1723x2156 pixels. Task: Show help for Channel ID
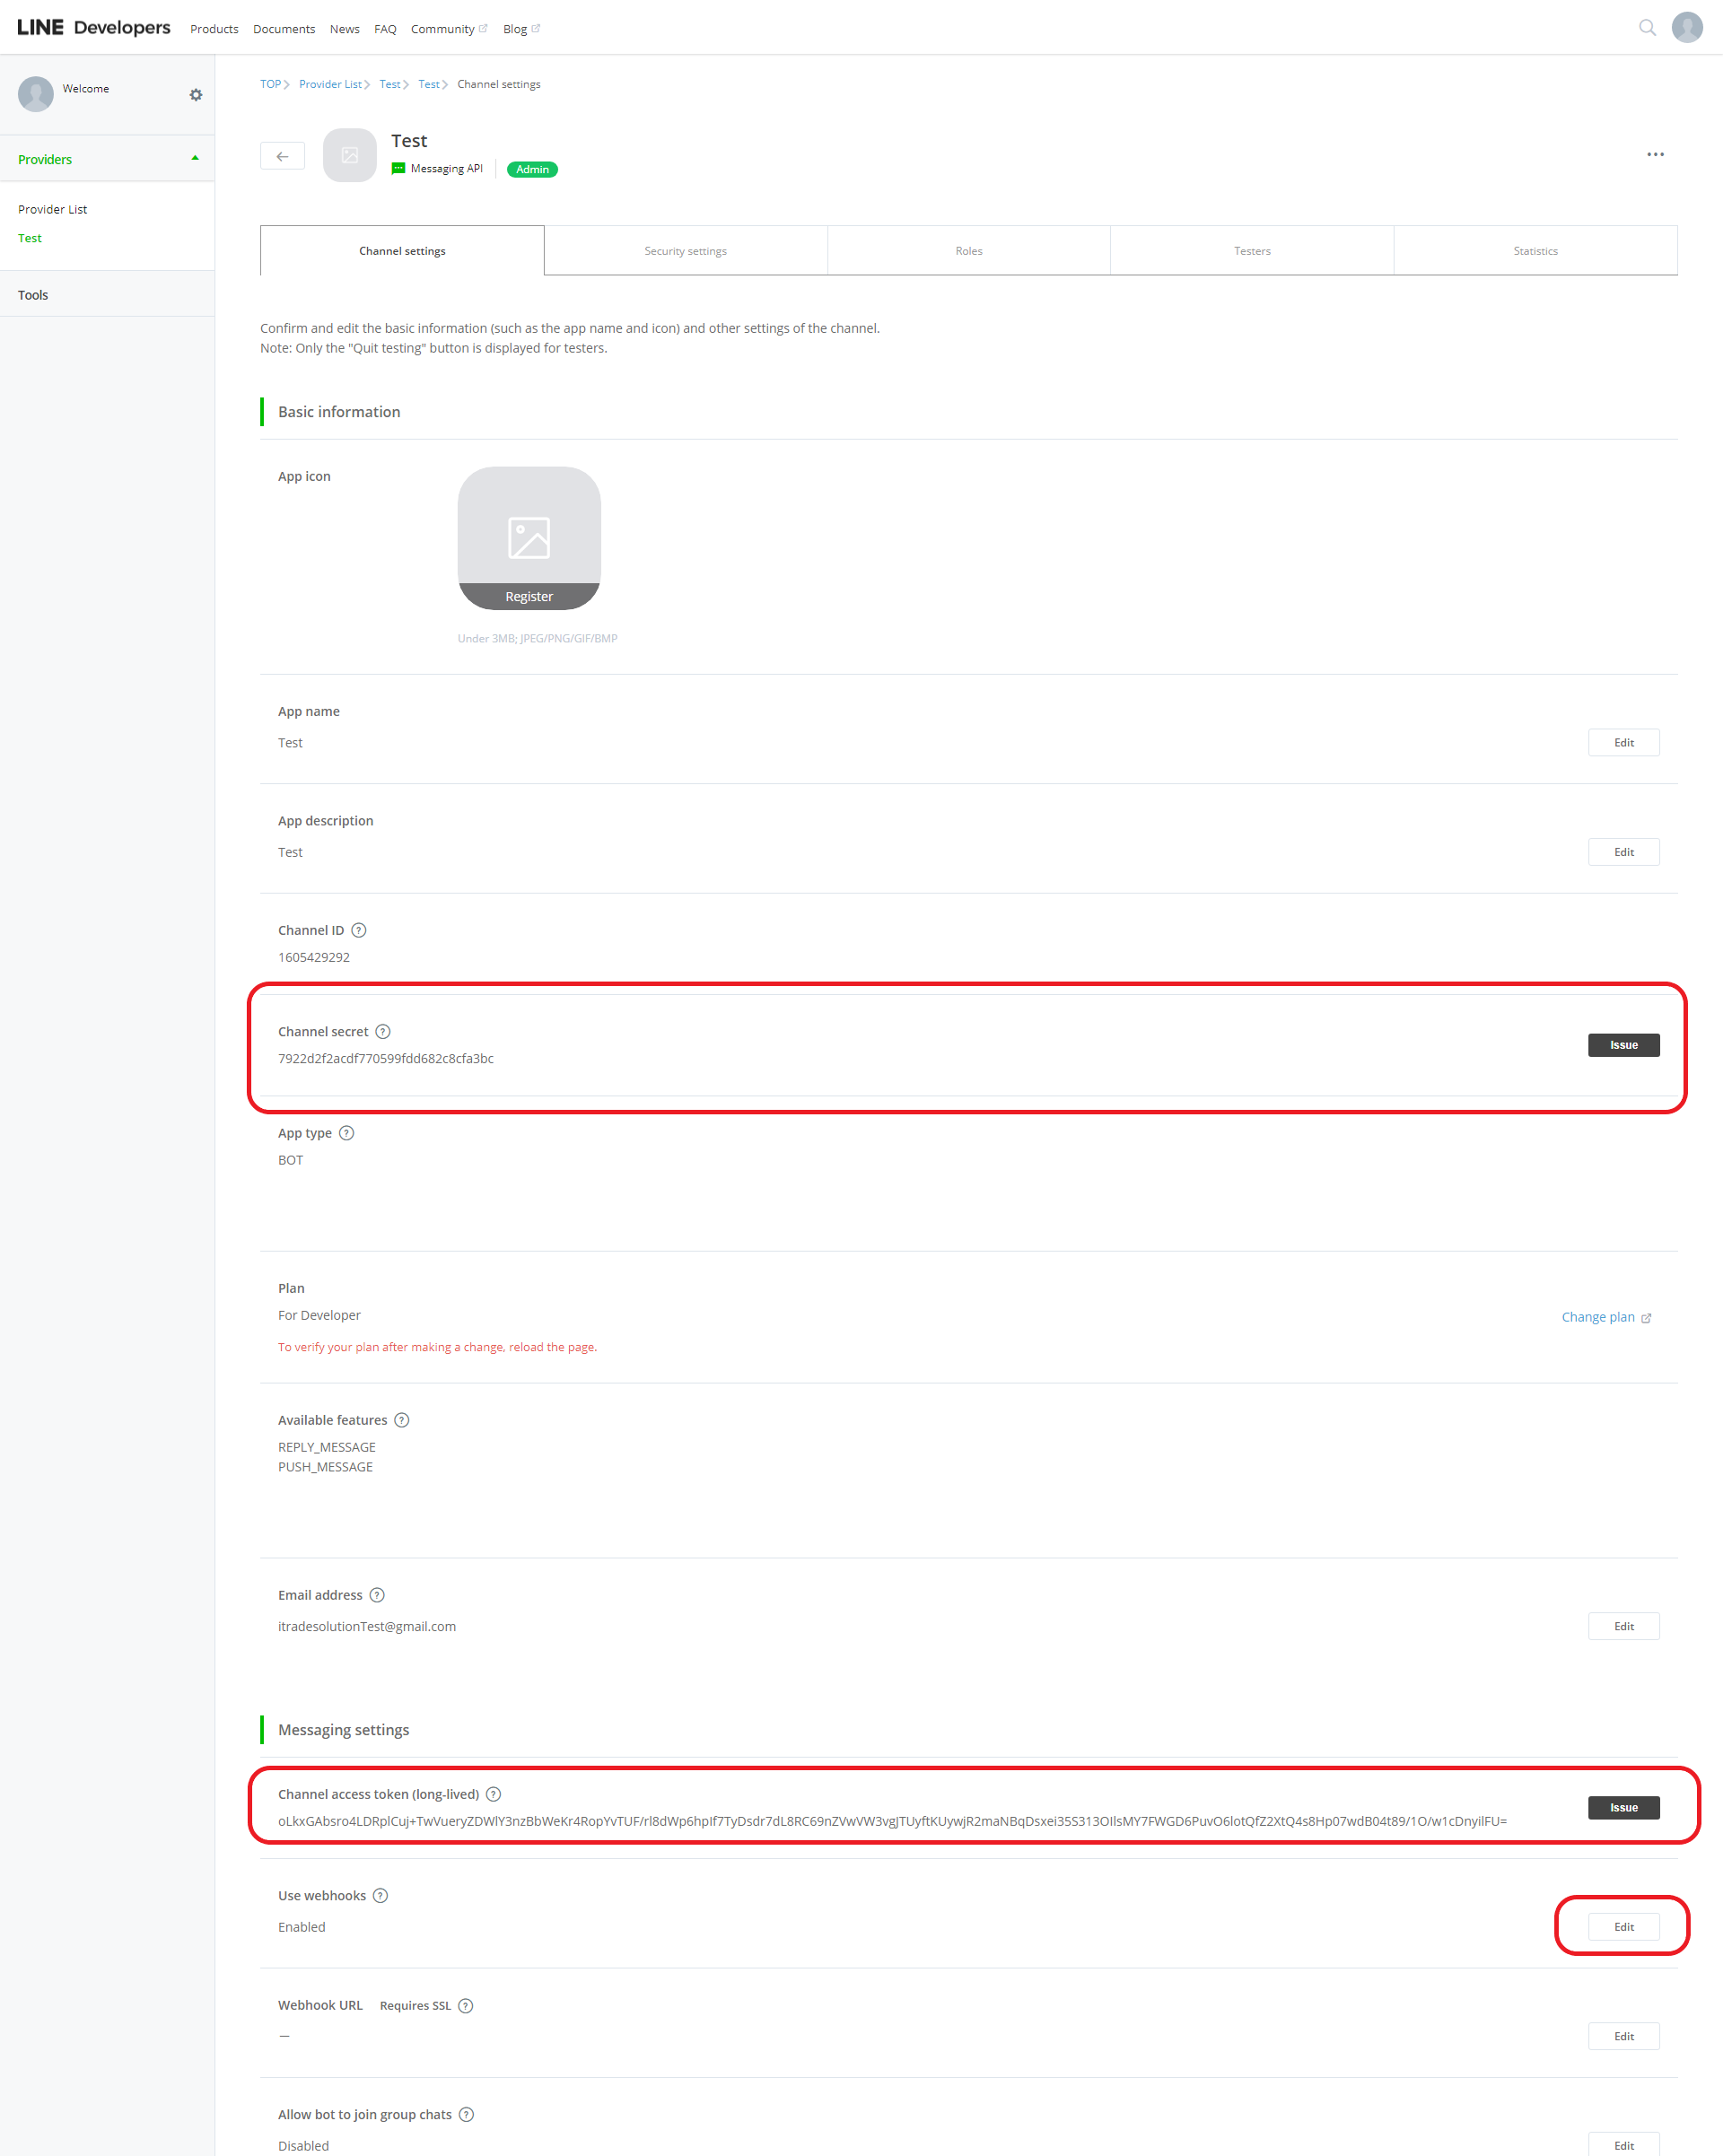tap(359, 930)
